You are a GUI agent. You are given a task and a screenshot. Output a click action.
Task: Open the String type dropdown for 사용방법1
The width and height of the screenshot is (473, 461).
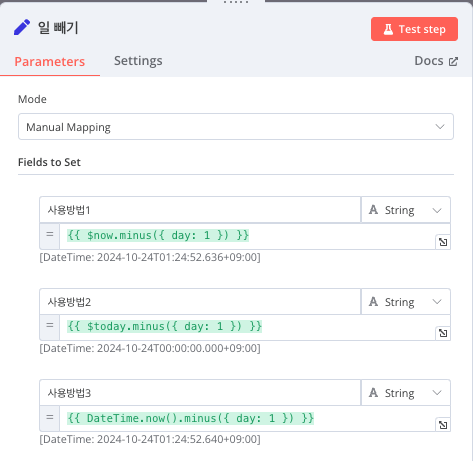[x=406, y=210]
